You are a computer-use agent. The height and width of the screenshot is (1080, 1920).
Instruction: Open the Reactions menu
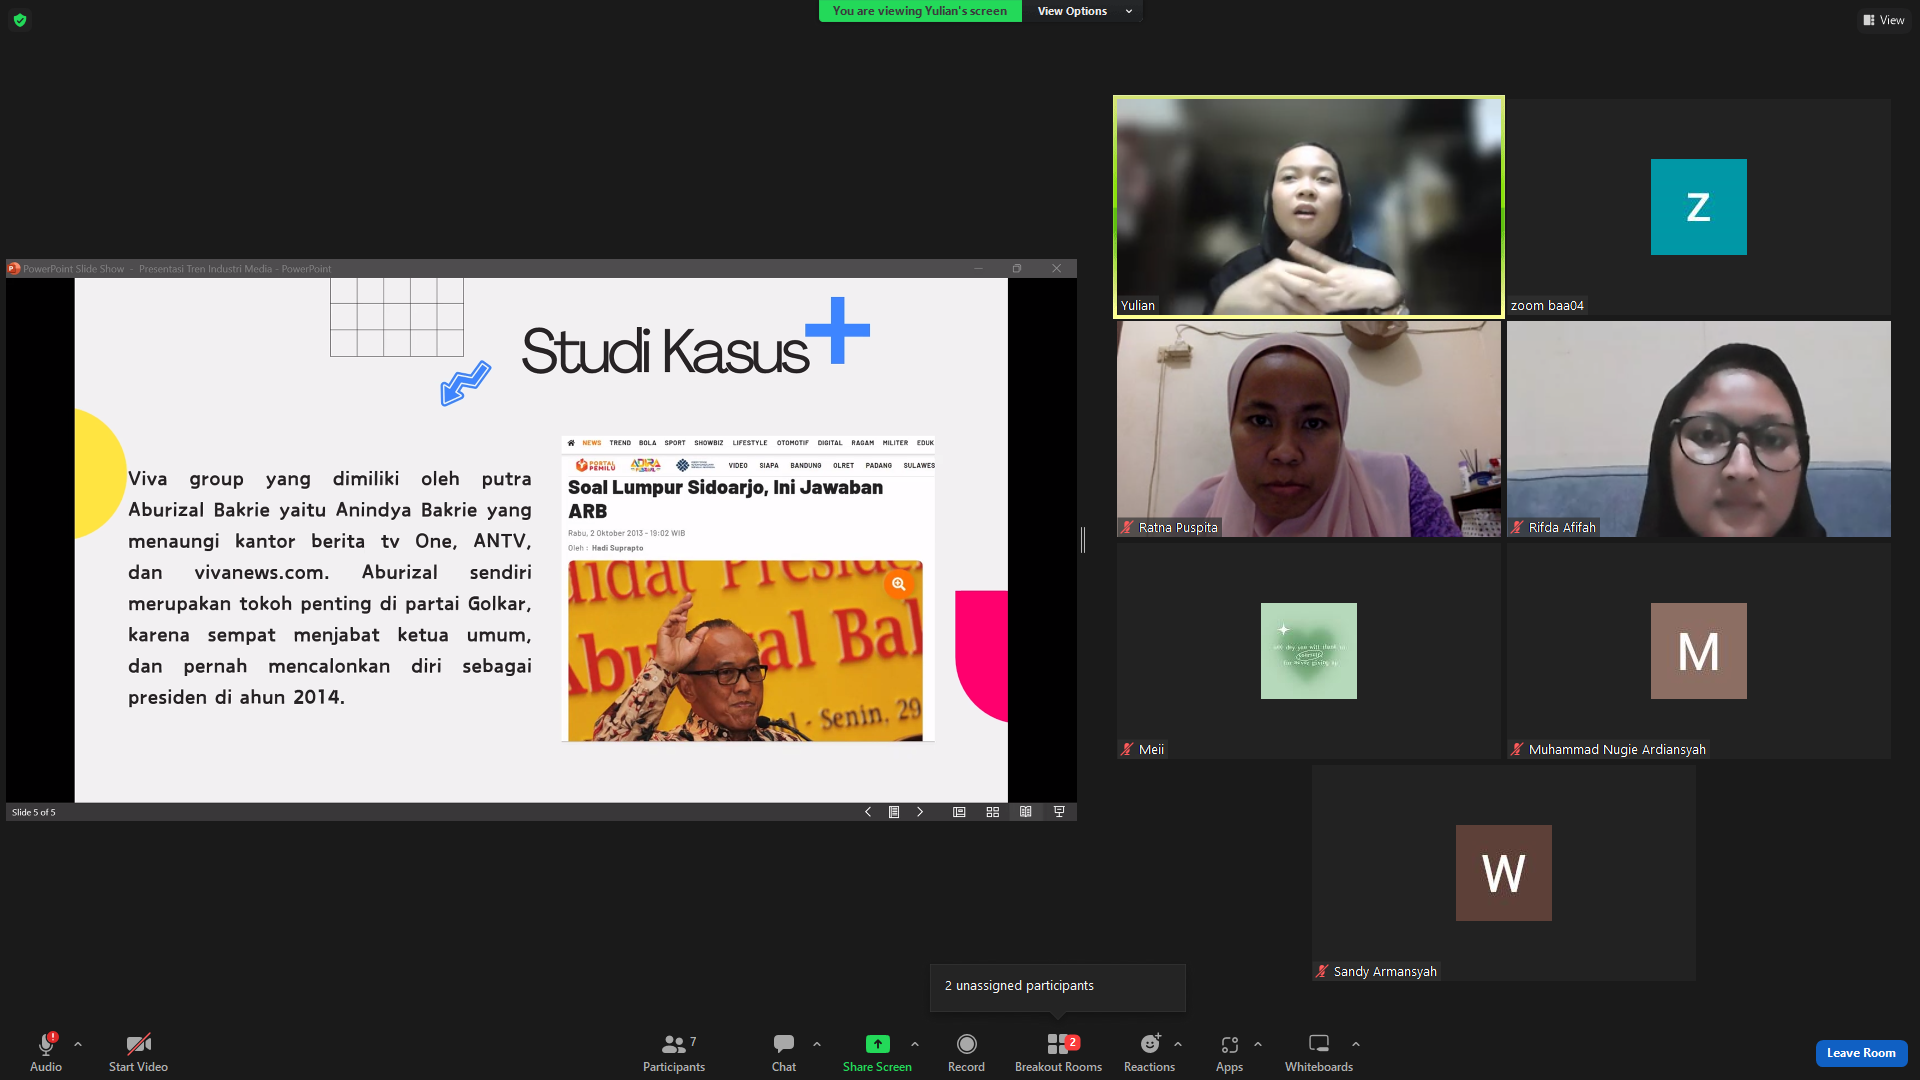tap(1149, 1052)
